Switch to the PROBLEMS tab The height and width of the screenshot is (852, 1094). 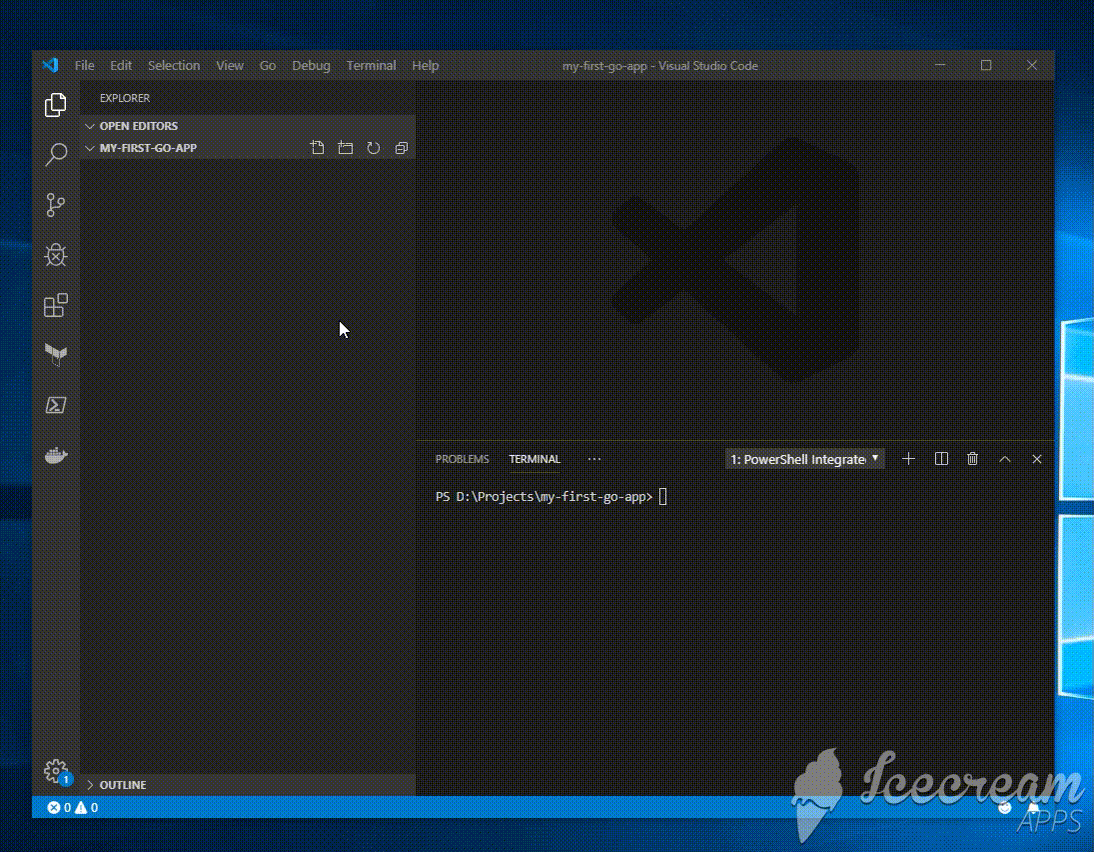click(462, 459)
